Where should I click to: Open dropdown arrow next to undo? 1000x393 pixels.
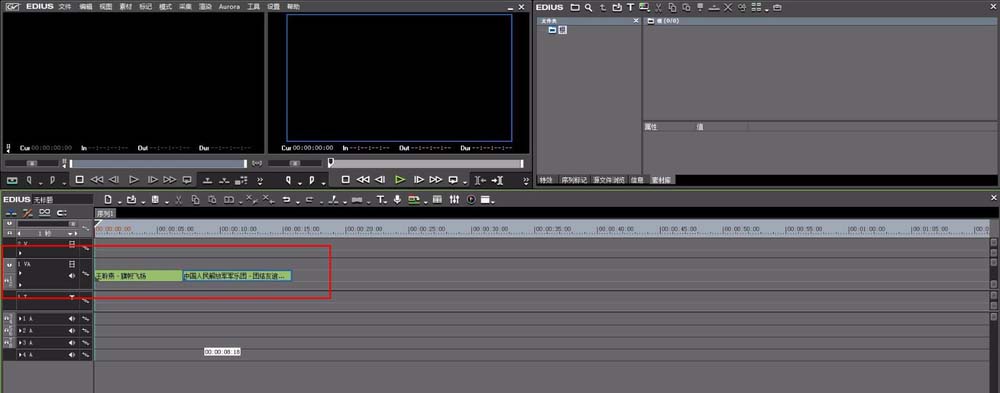pyautogui.click(x=297, y=202)
